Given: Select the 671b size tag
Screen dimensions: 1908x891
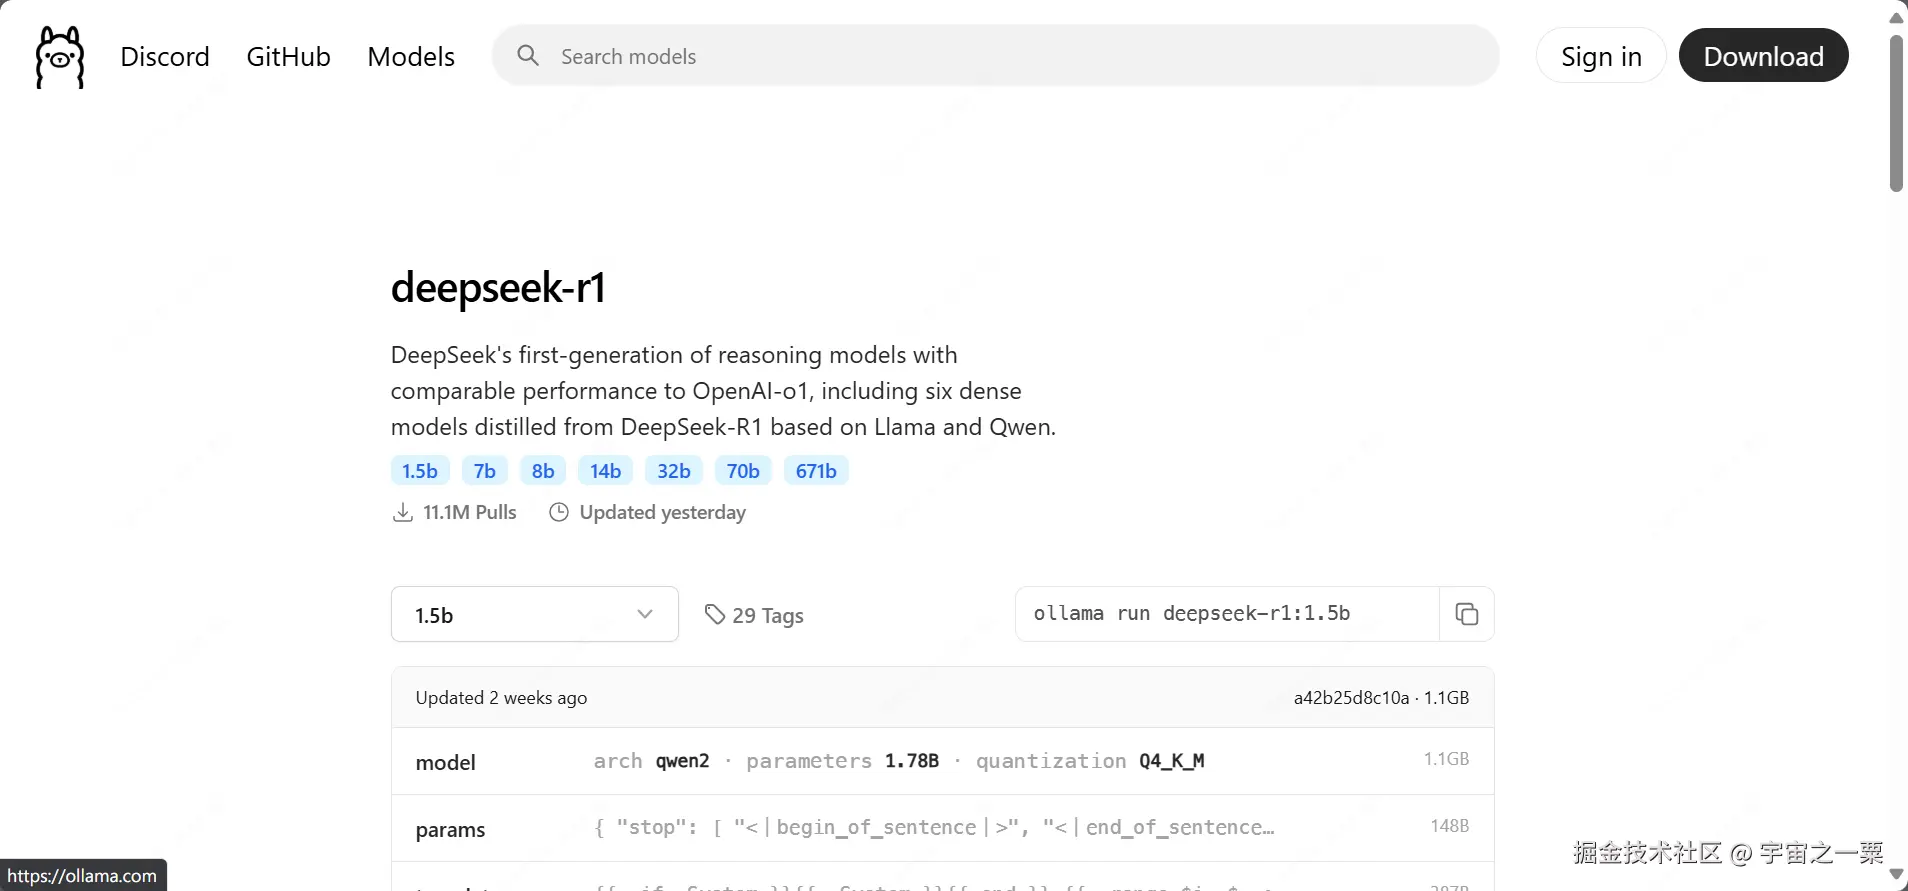Looking at the screenshot, I should pyautogui.click(x=816, y=471).
